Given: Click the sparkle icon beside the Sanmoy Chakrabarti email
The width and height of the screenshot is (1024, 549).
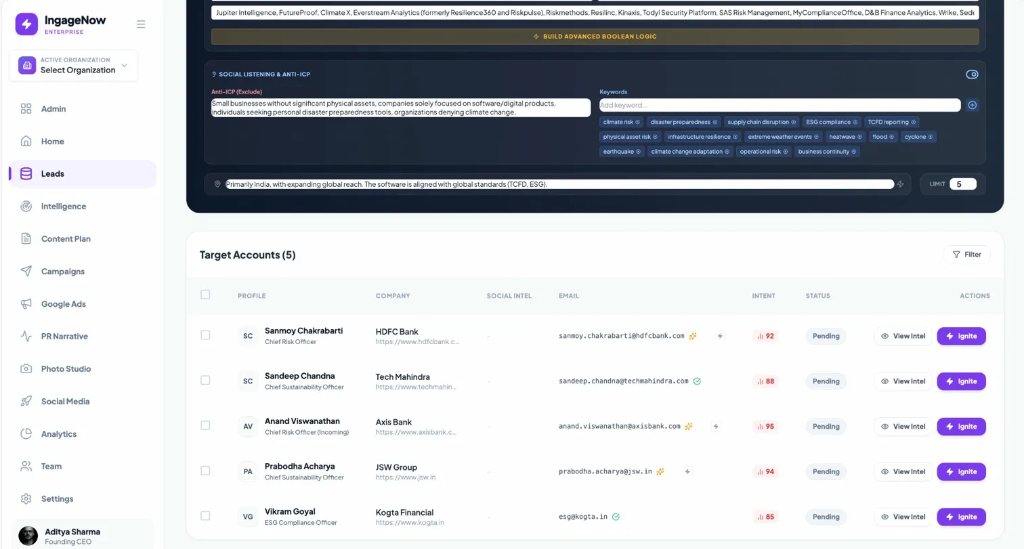Looking at the screenshot, I should [x=692, y=336].
